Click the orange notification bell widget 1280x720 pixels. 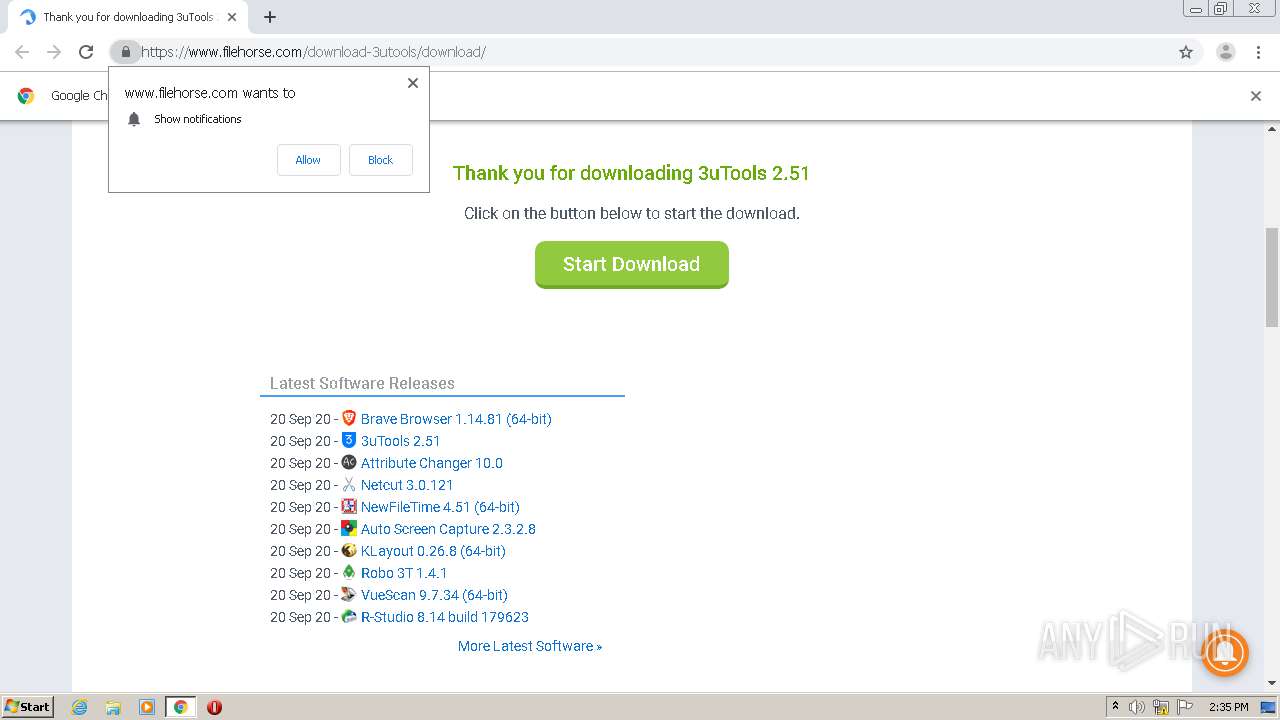[1224, 654]
